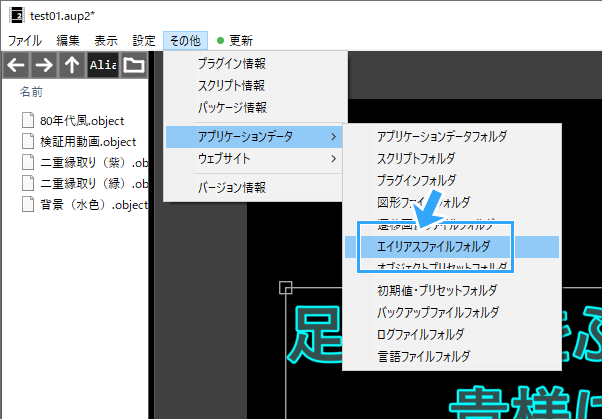
Task: Choose バージョン情報 from menu
Action: (255, 188)
